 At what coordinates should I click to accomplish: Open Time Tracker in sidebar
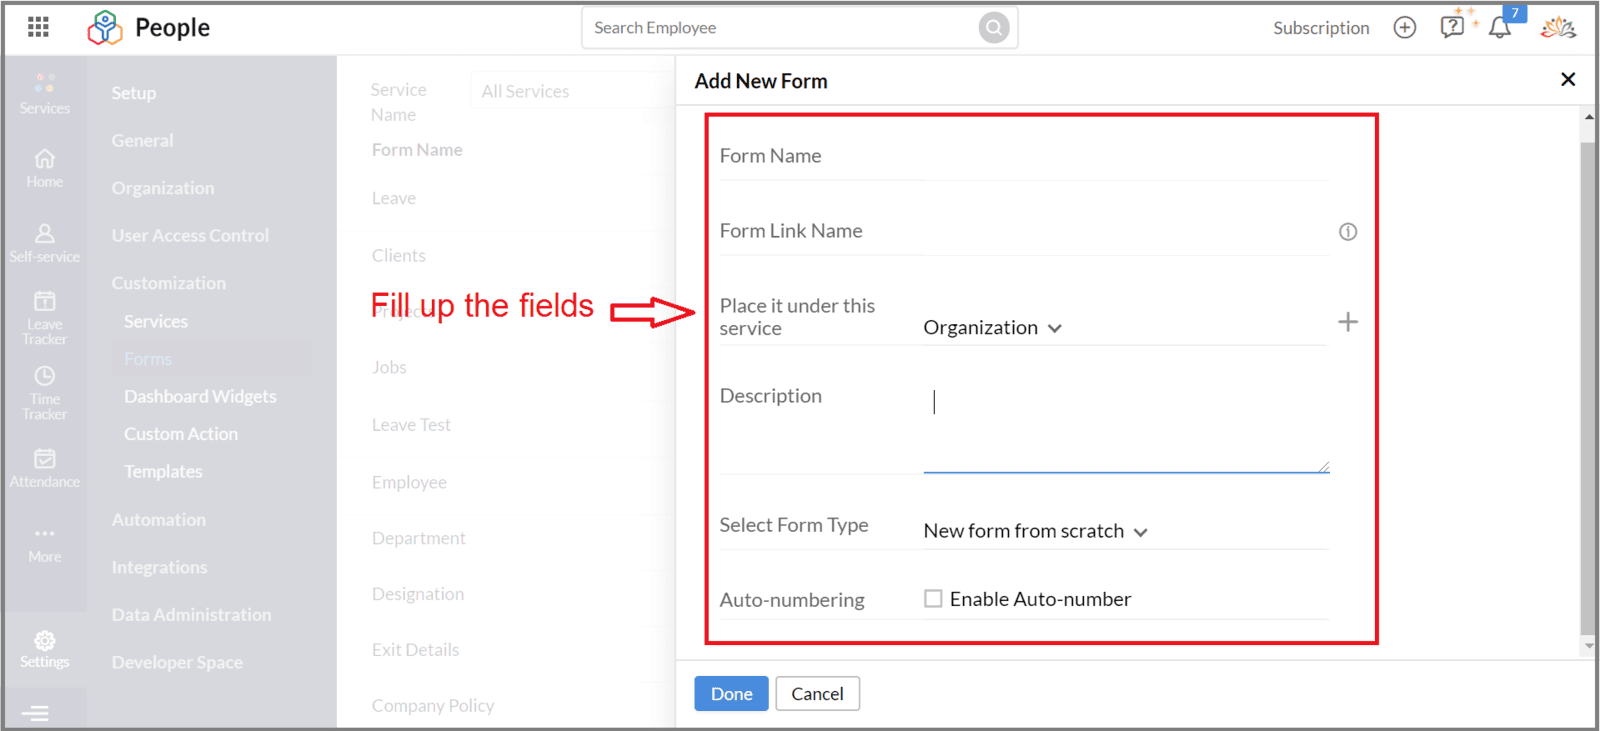click(x=45, y=393)
